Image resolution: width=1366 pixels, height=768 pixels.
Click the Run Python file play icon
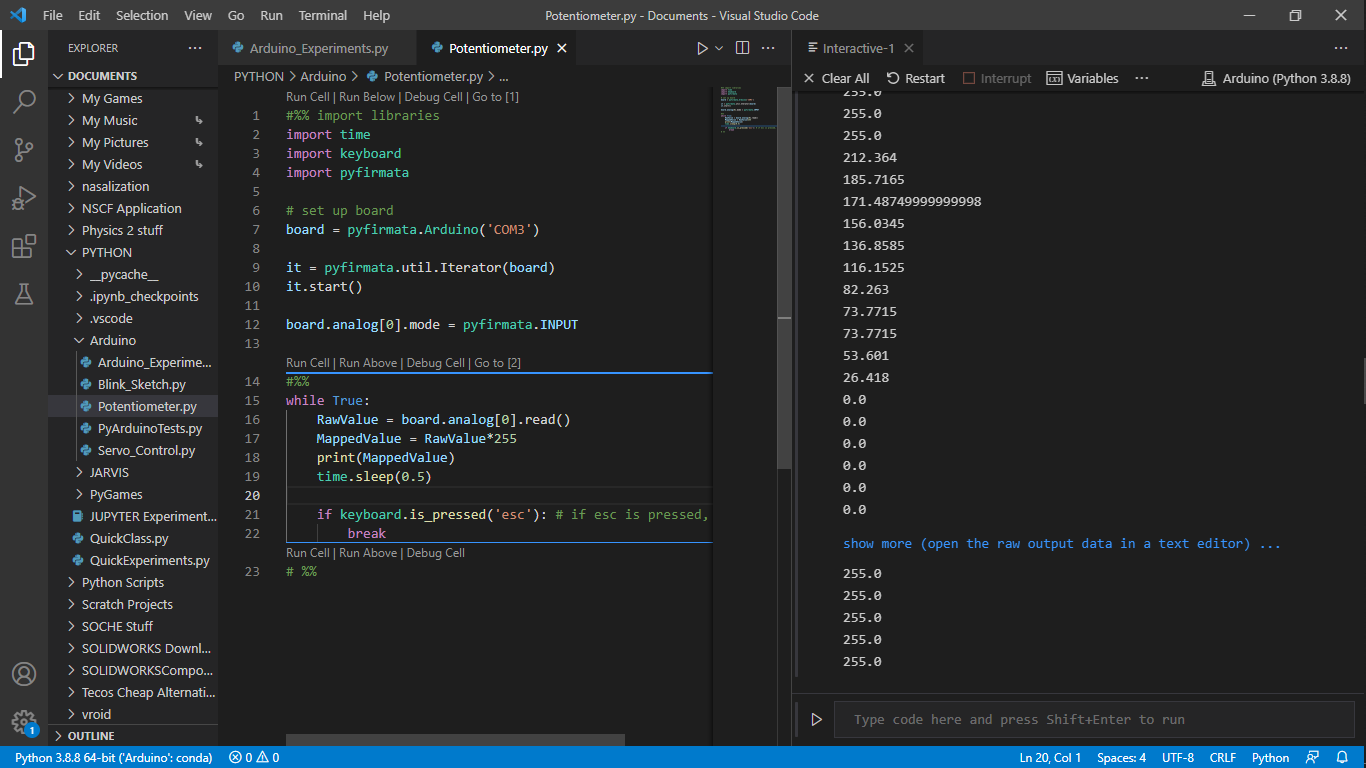[702, 48]
